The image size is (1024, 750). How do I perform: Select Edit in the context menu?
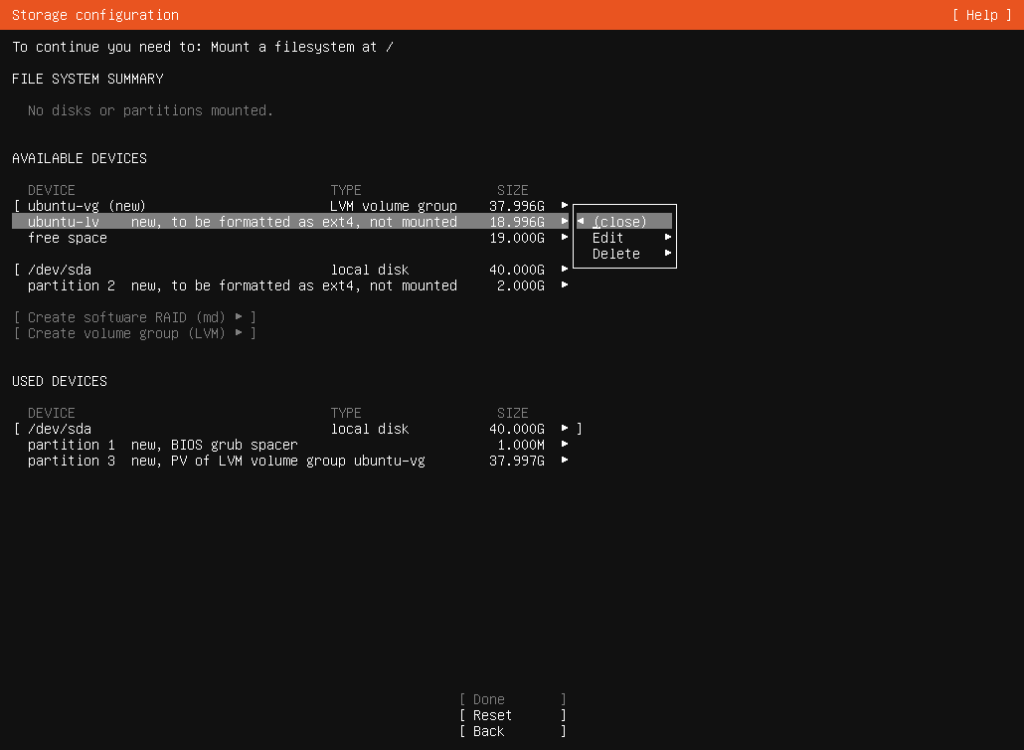pos(610,237)
